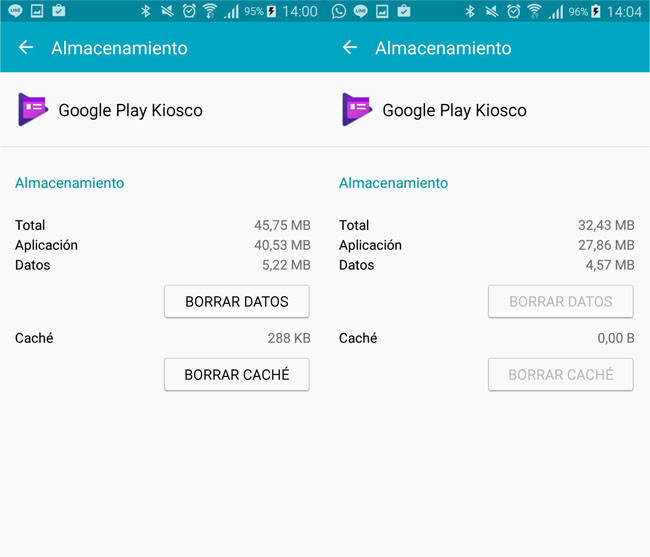Tap the greyed-out BORRAR DATOS button
The height and width of the screenshot is (557, 650).
tap(561, 301)
